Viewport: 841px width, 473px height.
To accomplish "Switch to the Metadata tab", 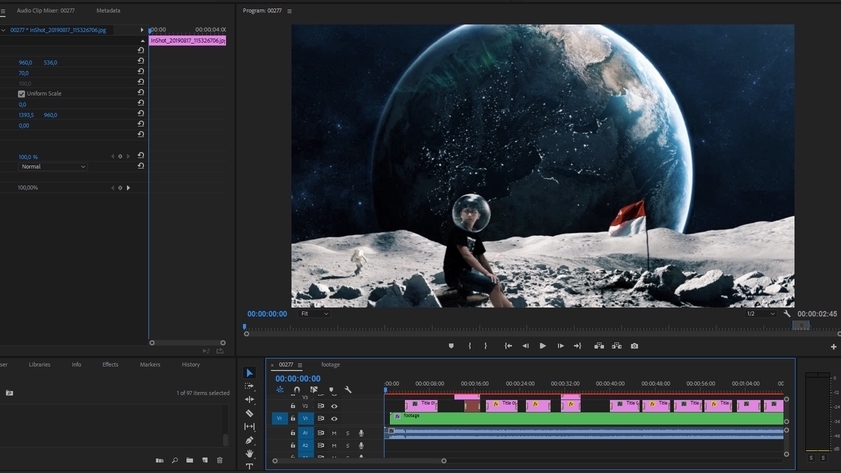I will pos(108,10).
